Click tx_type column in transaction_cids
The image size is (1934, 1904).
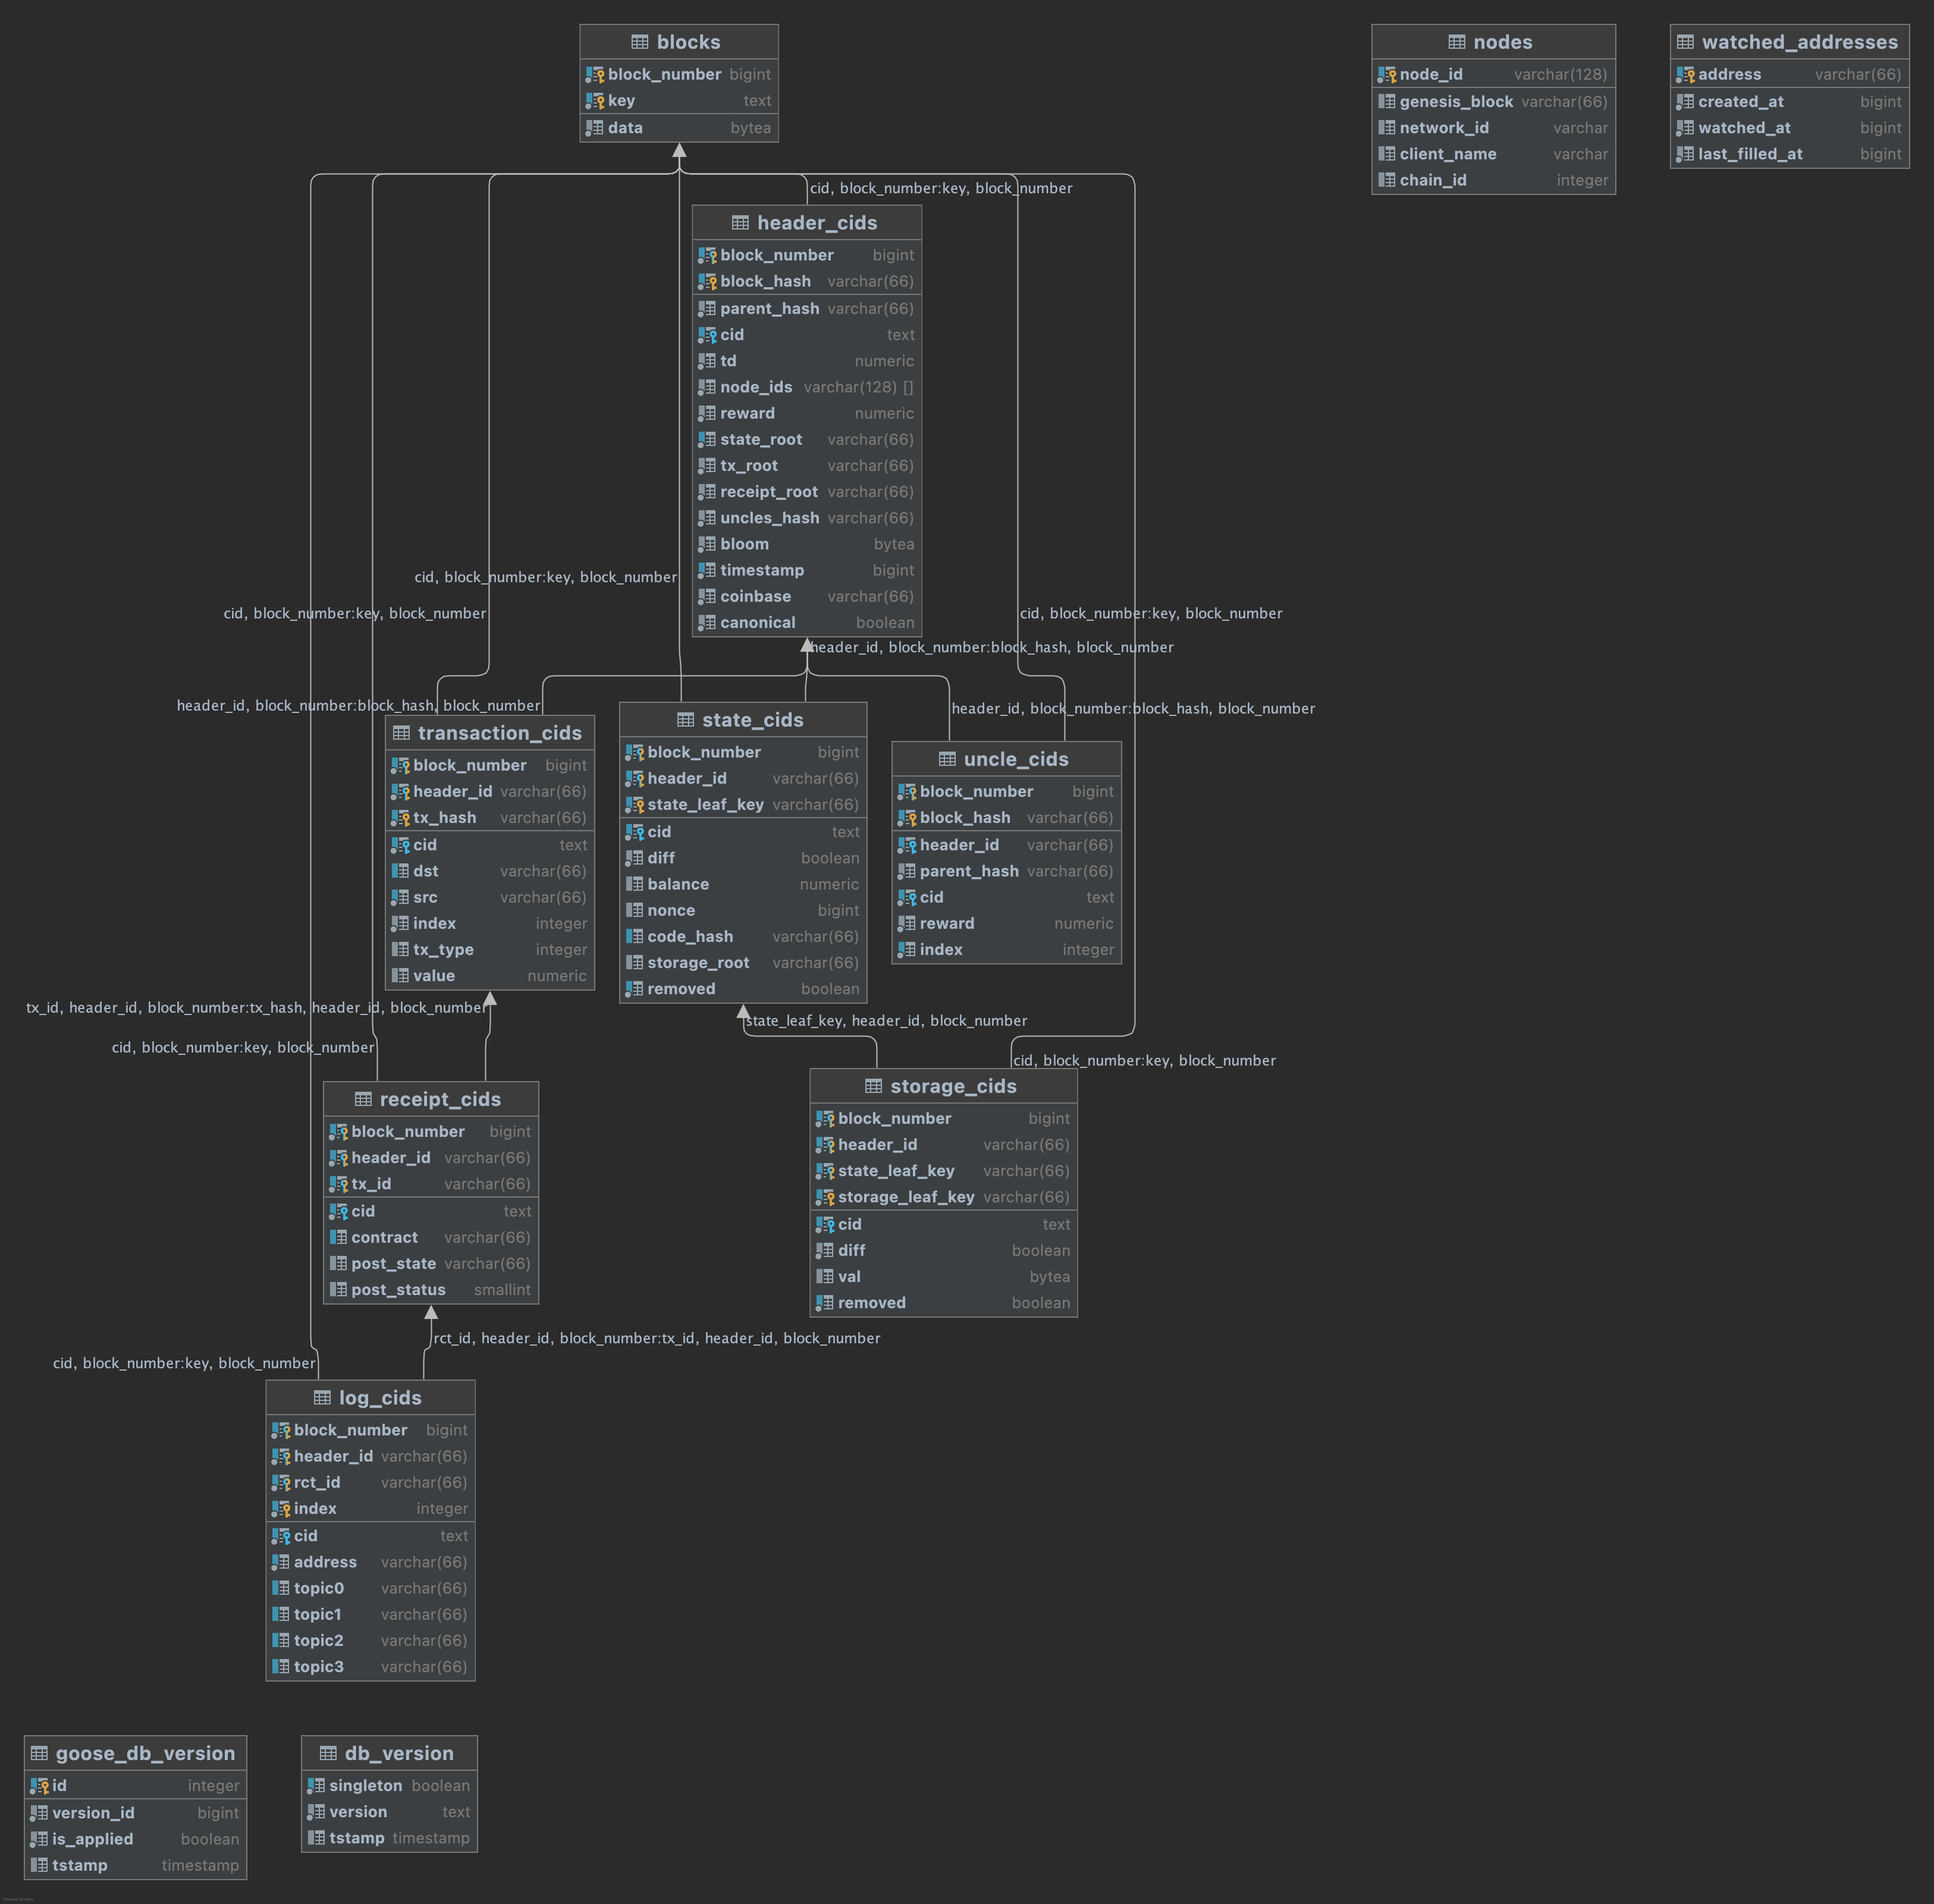[x=490, y=950]
